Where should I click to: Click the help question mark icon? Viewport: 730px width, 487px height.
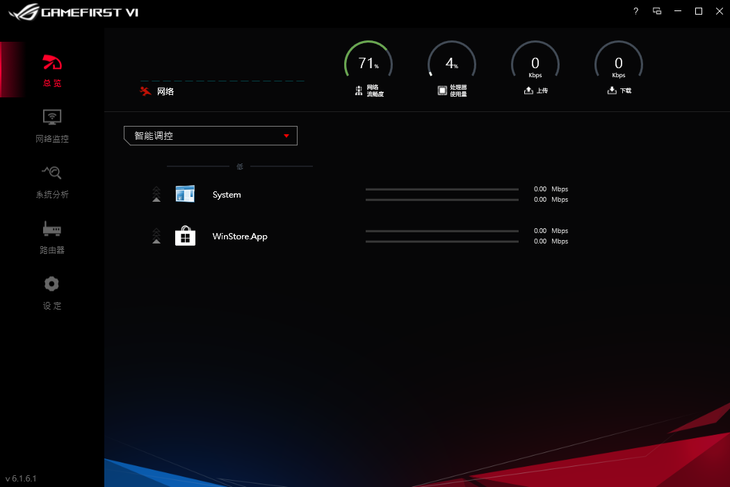(x=636, y=11)
